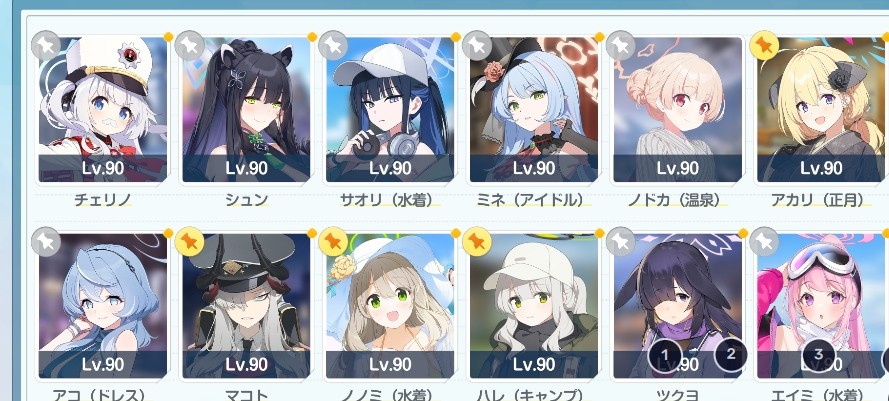The image size is (889, 401).
Task: Open the マコト character portrait
Action: pos(247,306)
